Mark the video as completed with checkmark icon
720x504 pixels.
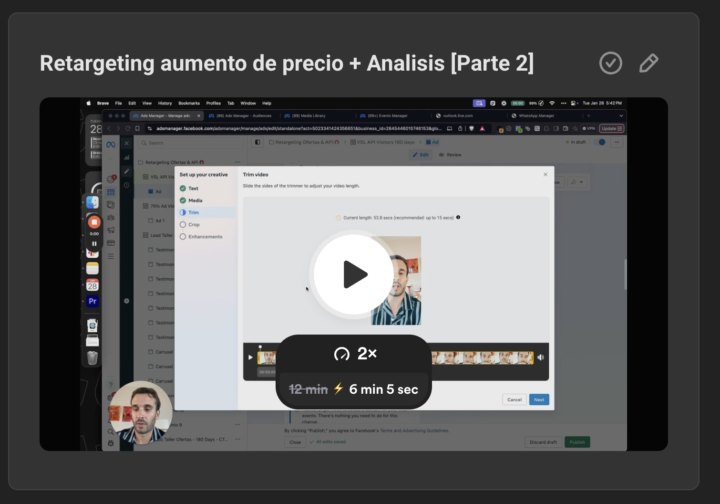pos(610,63)
